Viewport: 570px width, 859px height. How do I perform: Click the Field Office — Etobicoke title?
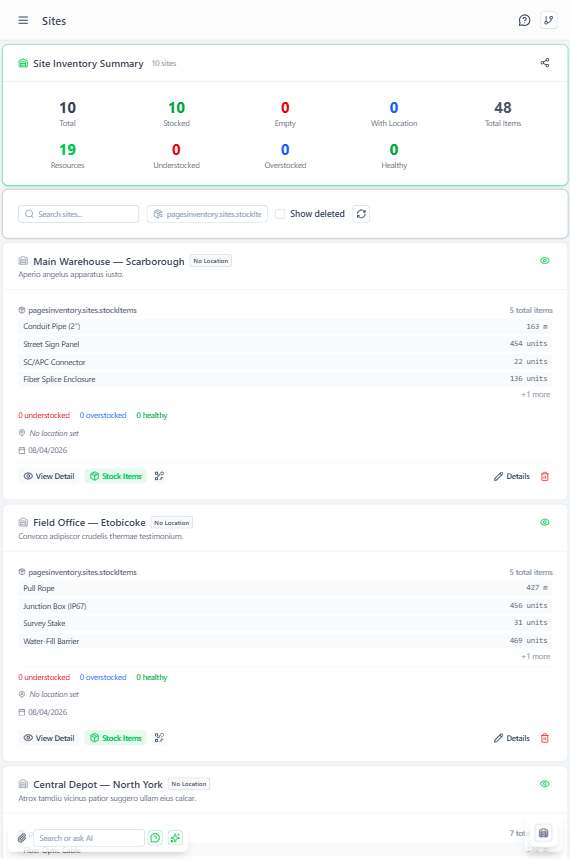(x=89, y=523)
